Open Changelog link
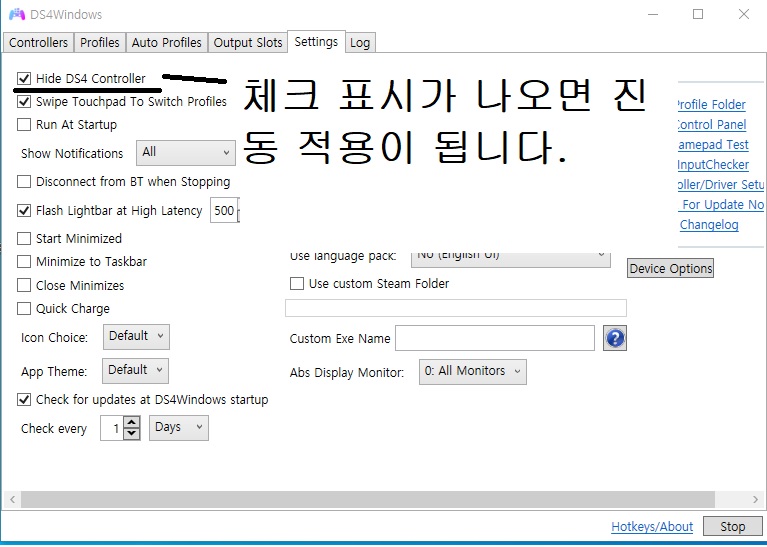 coord(709,225)
